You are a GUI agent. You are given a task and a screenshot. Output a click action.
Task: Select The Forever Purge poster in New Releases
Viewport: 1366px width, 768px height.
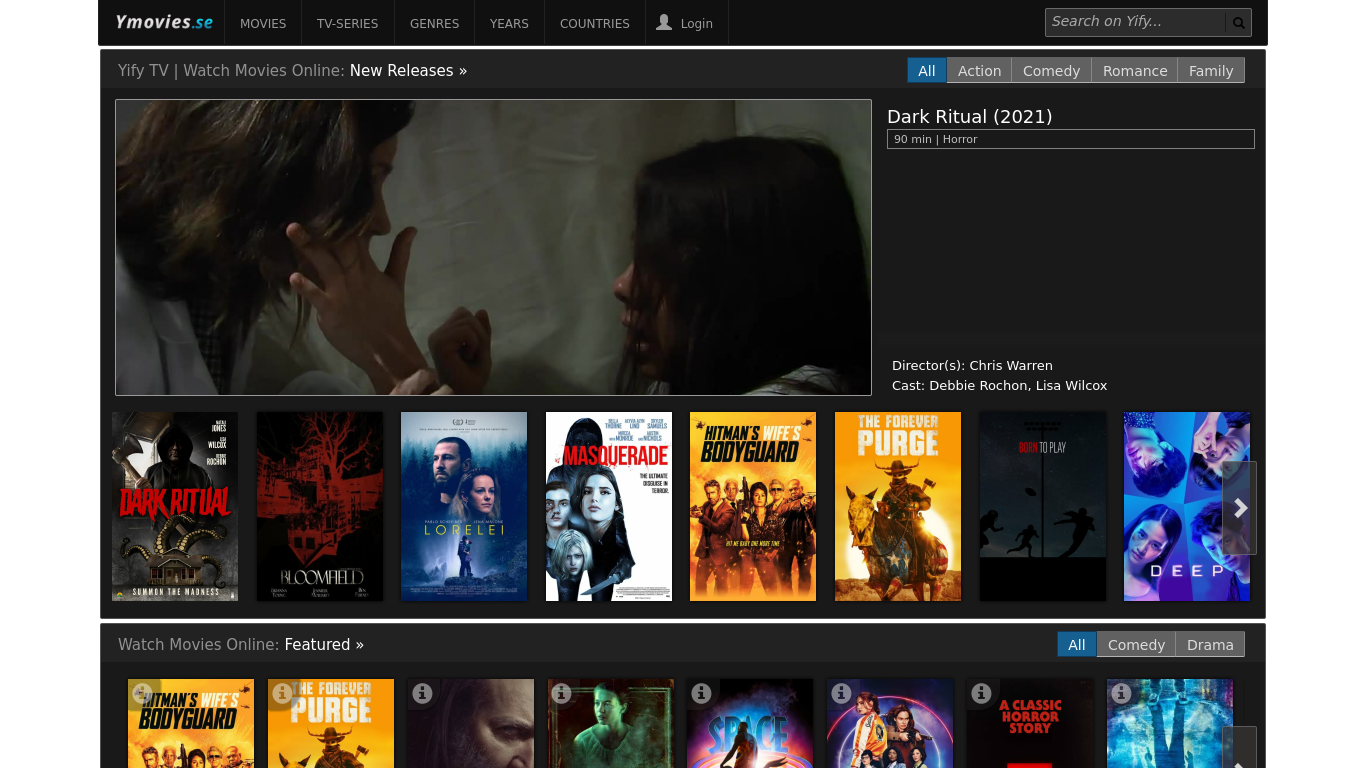pyautogui.click(x=898, y=506)
